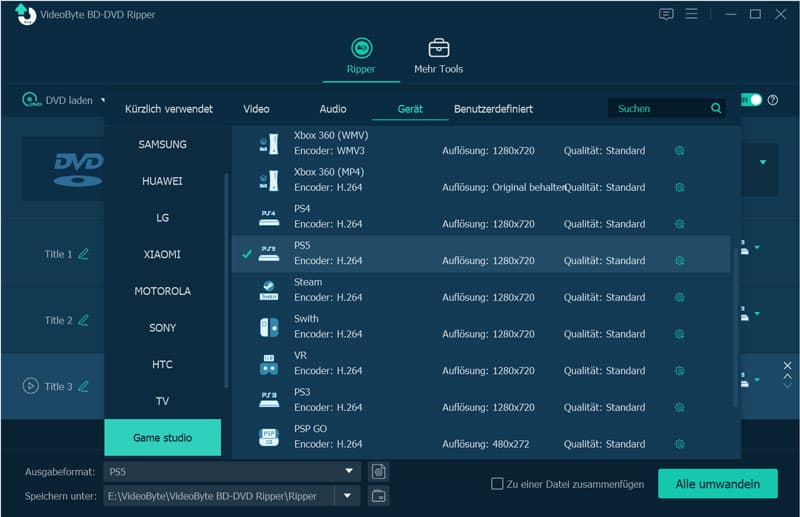This screenshot has height=517, width=800.
Task: Open the feedback message icon in title bar
Action: [x=666, y=14]
